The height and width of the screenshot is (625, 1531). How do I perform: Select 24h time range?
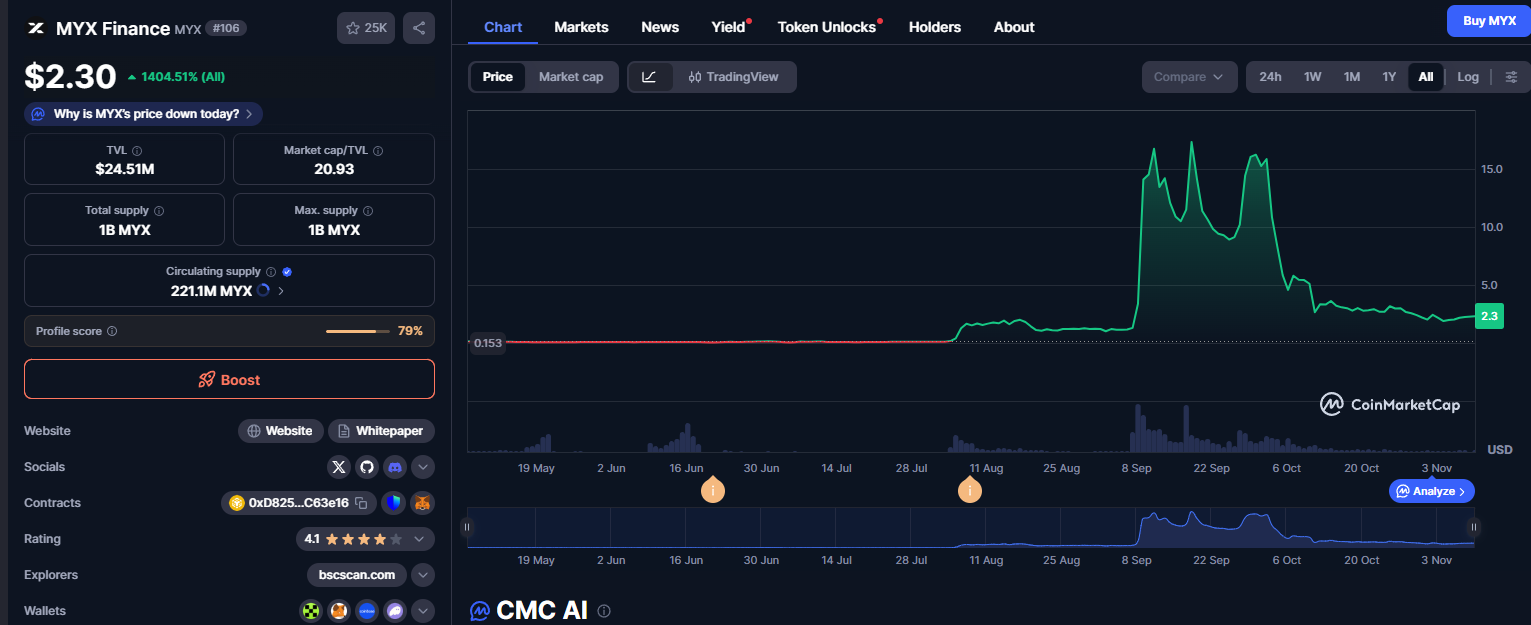click(1270, 77)
